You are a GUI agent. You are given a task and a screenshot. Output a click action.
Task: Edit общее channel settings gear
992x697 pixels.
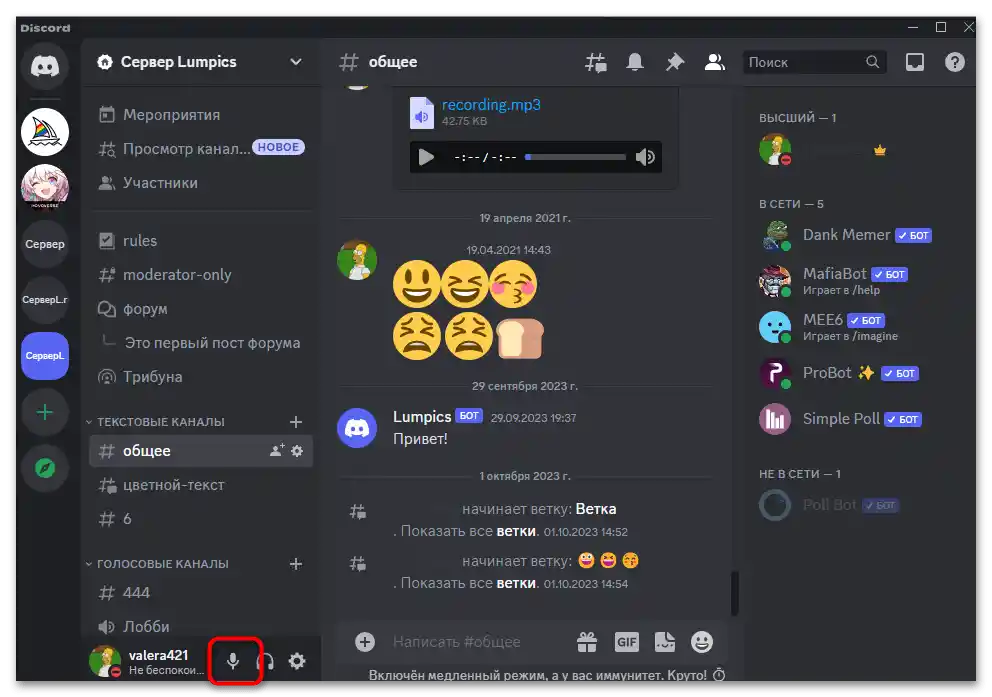pos(297,451)
